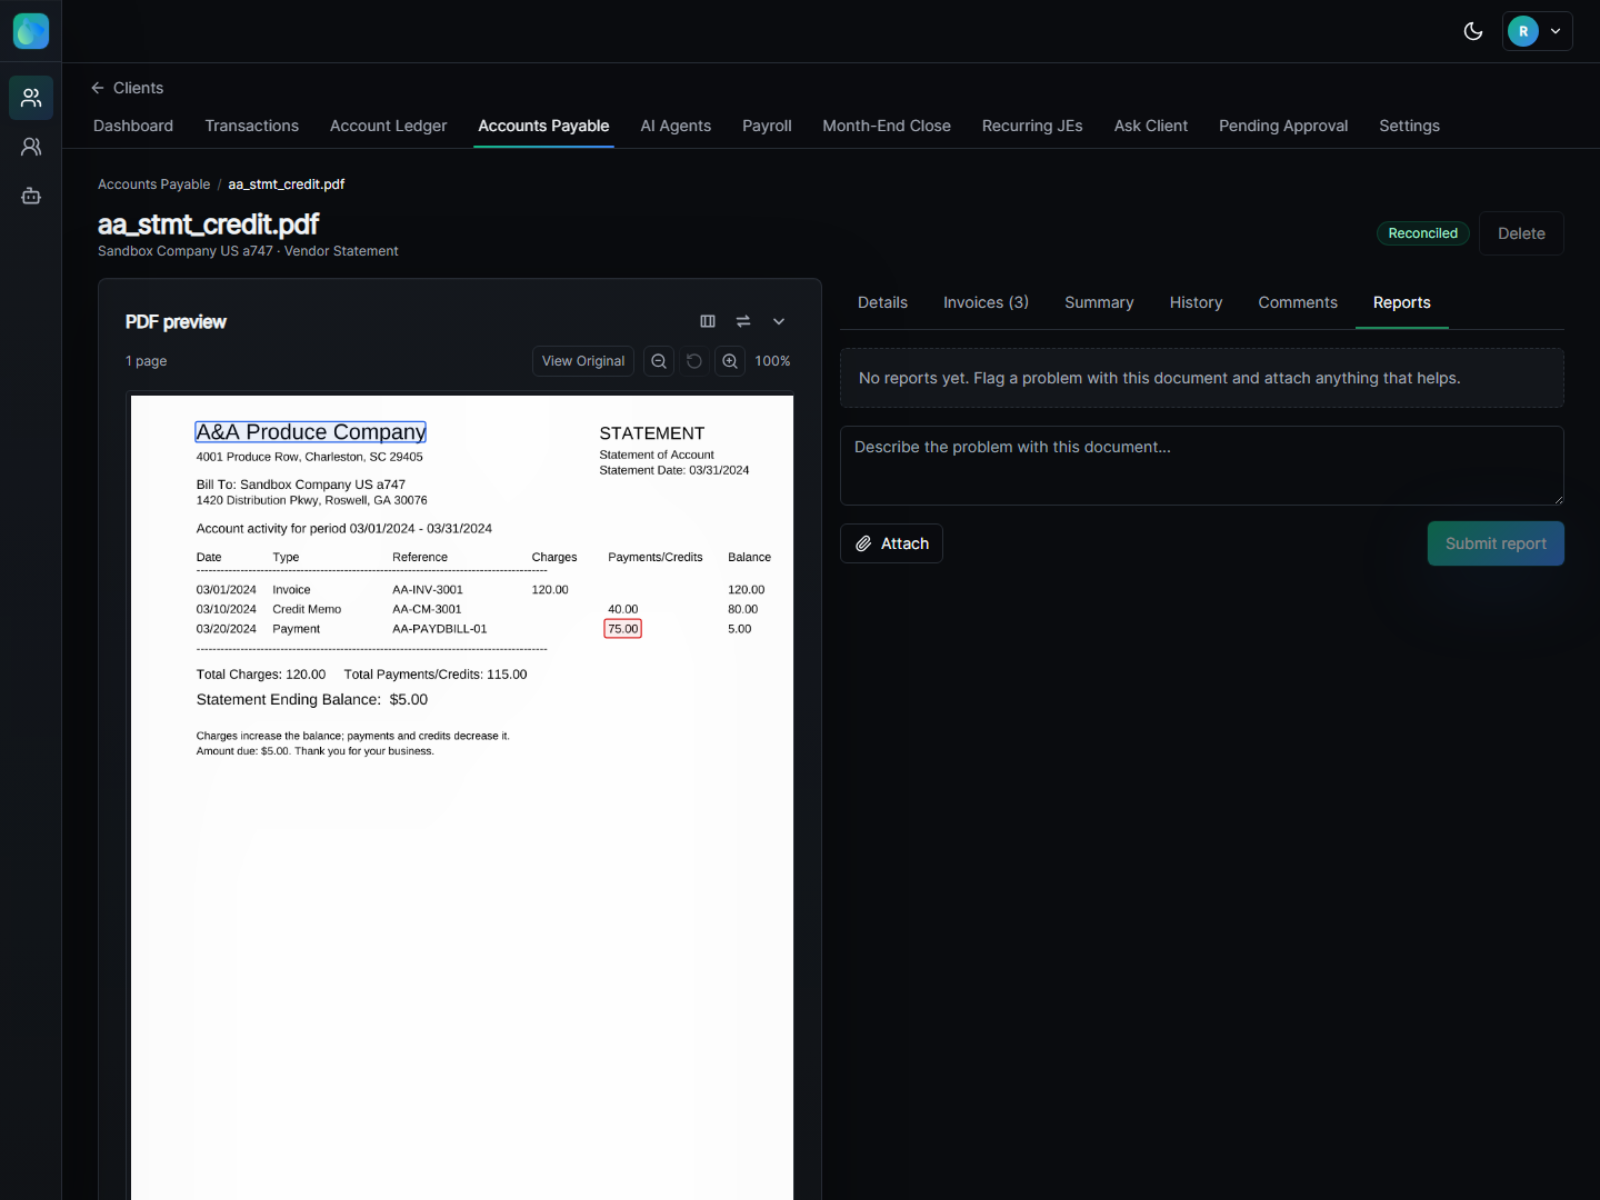Open the Dashboard tab
The width and height of the screenshot is (1600, 1200).
tap(133, 126)
